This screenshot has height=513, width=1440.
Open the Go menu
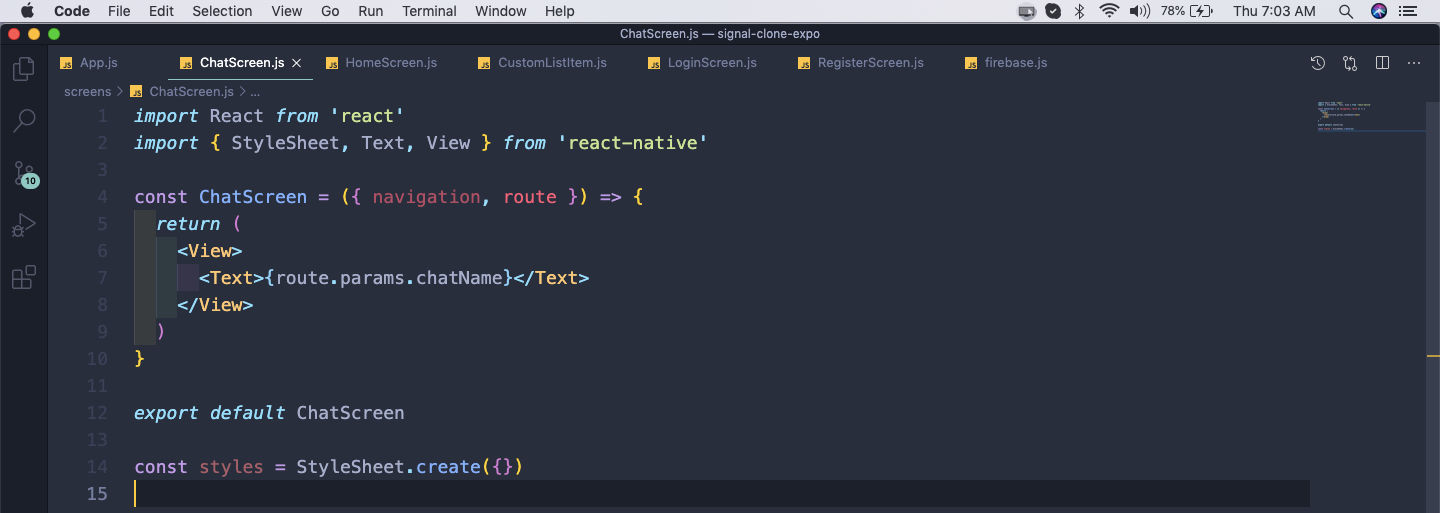[x=331, y=11]
